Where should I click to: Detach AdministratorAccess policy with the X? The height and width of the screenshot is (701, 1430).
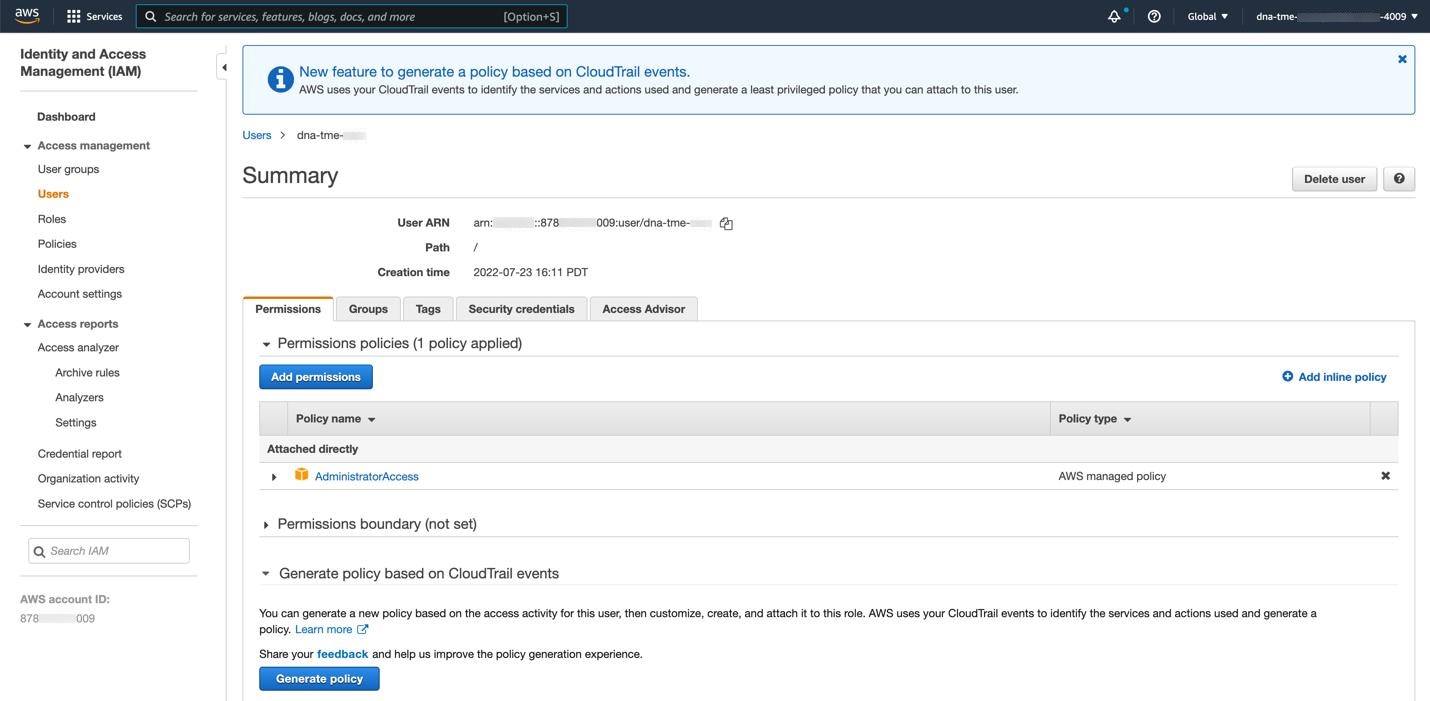pyautogui.click(x=1385, y=476)
